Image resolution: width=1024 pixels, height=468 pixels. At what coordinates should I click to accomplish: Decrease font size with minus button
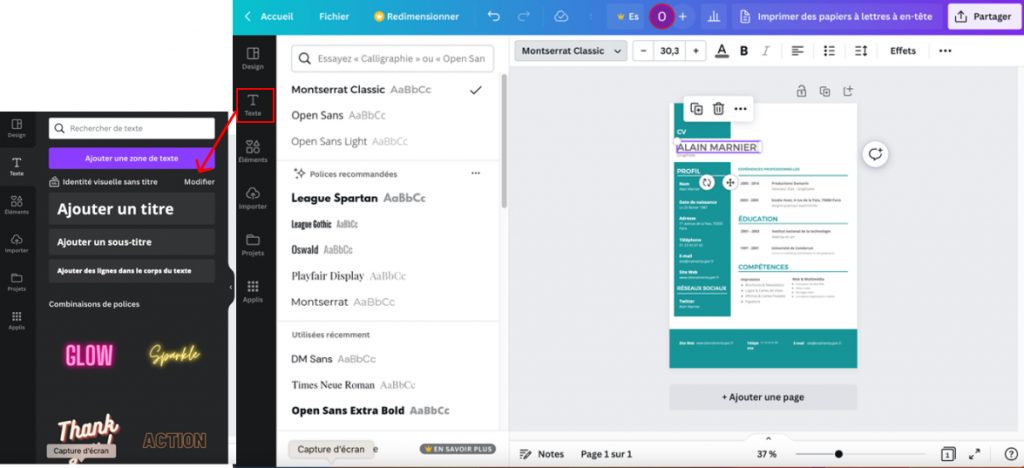(x=643, y=51)
